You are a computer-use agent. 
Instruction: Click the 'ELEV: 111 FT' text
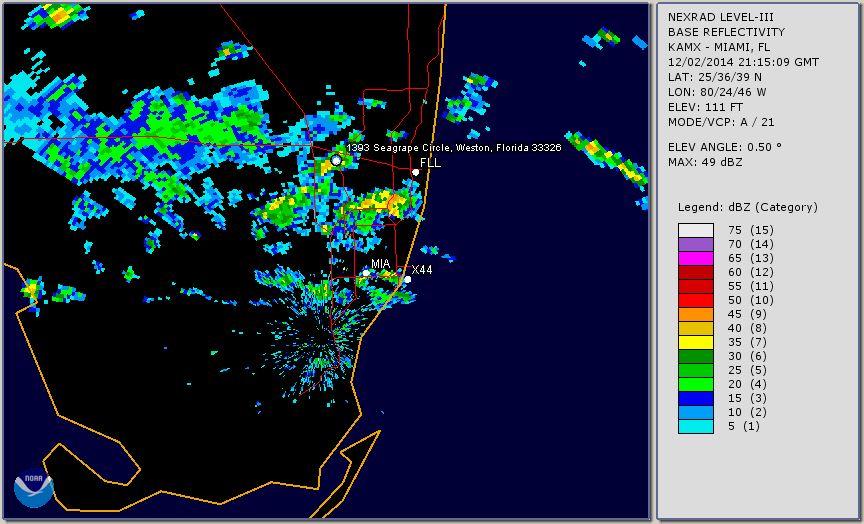pos(705,107)
